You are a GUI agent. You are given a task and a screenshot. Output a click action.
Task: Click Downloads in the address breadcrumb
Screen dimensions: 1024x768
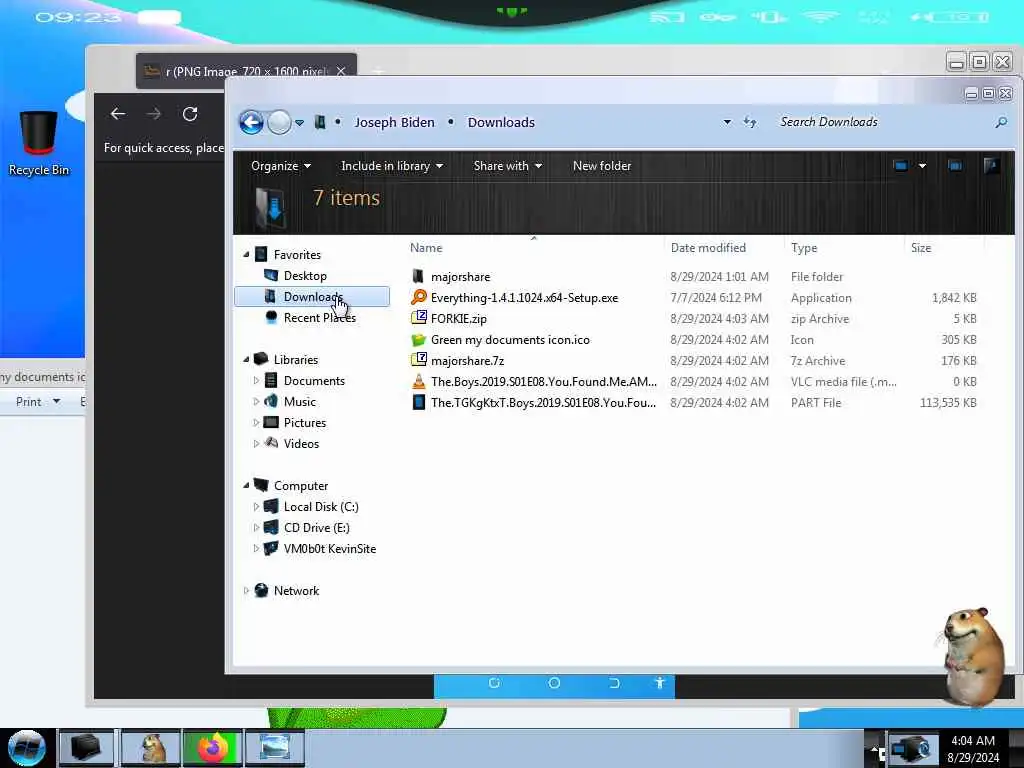pos(501,122)
